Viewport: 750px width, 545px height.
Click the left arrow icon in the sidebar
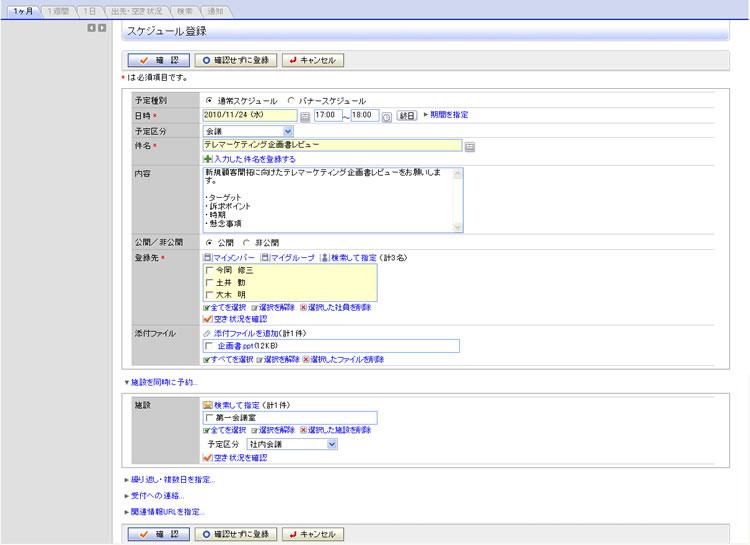coord(91,28)
